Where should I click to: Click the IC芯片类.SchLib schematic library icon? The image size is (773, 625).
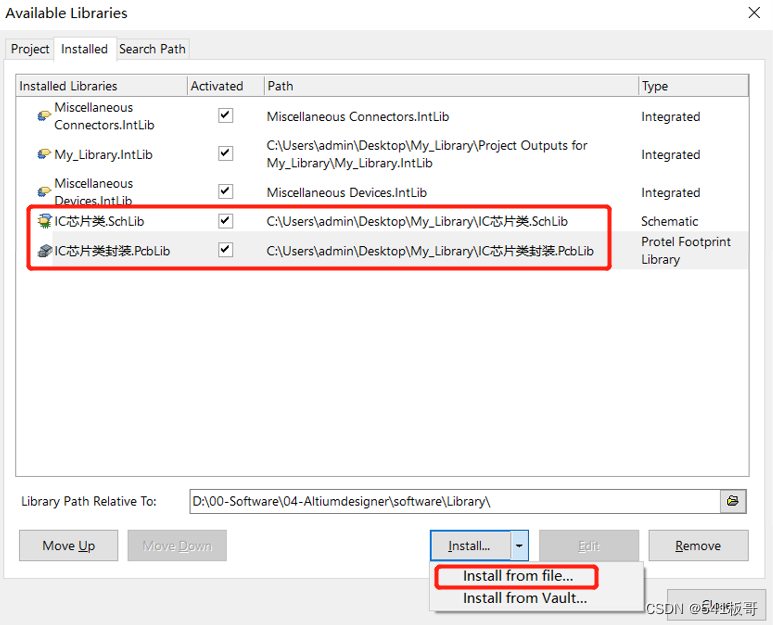pos(44,221)
